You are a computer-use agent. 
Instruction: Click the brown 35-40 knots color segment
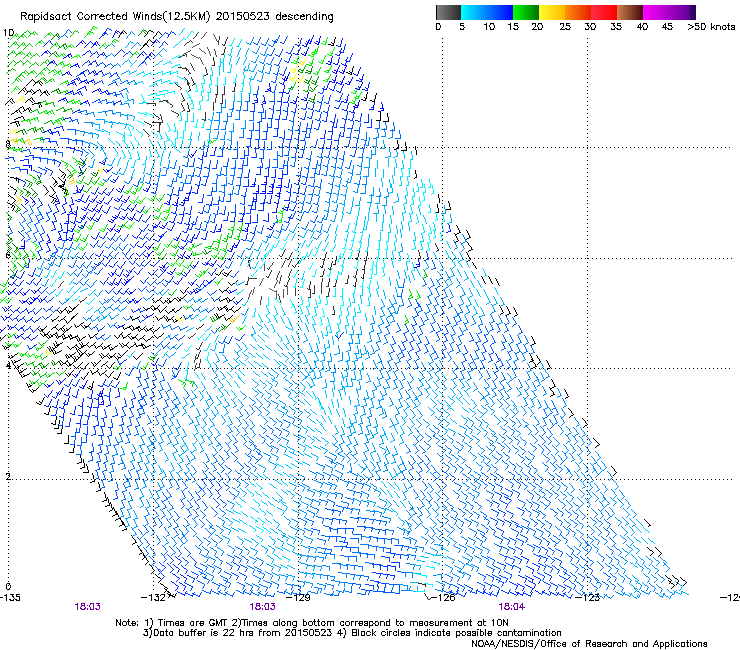click(x=630, y=12)
